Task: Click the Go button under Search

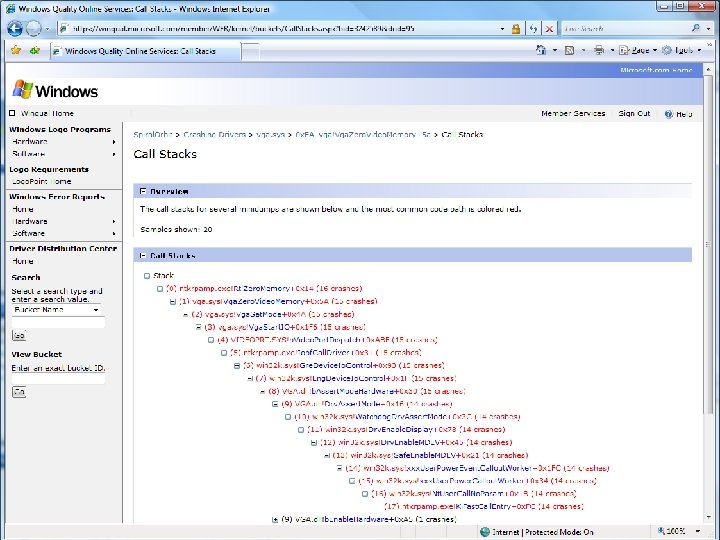Action: pyautogui.click(x=19, y=336)
